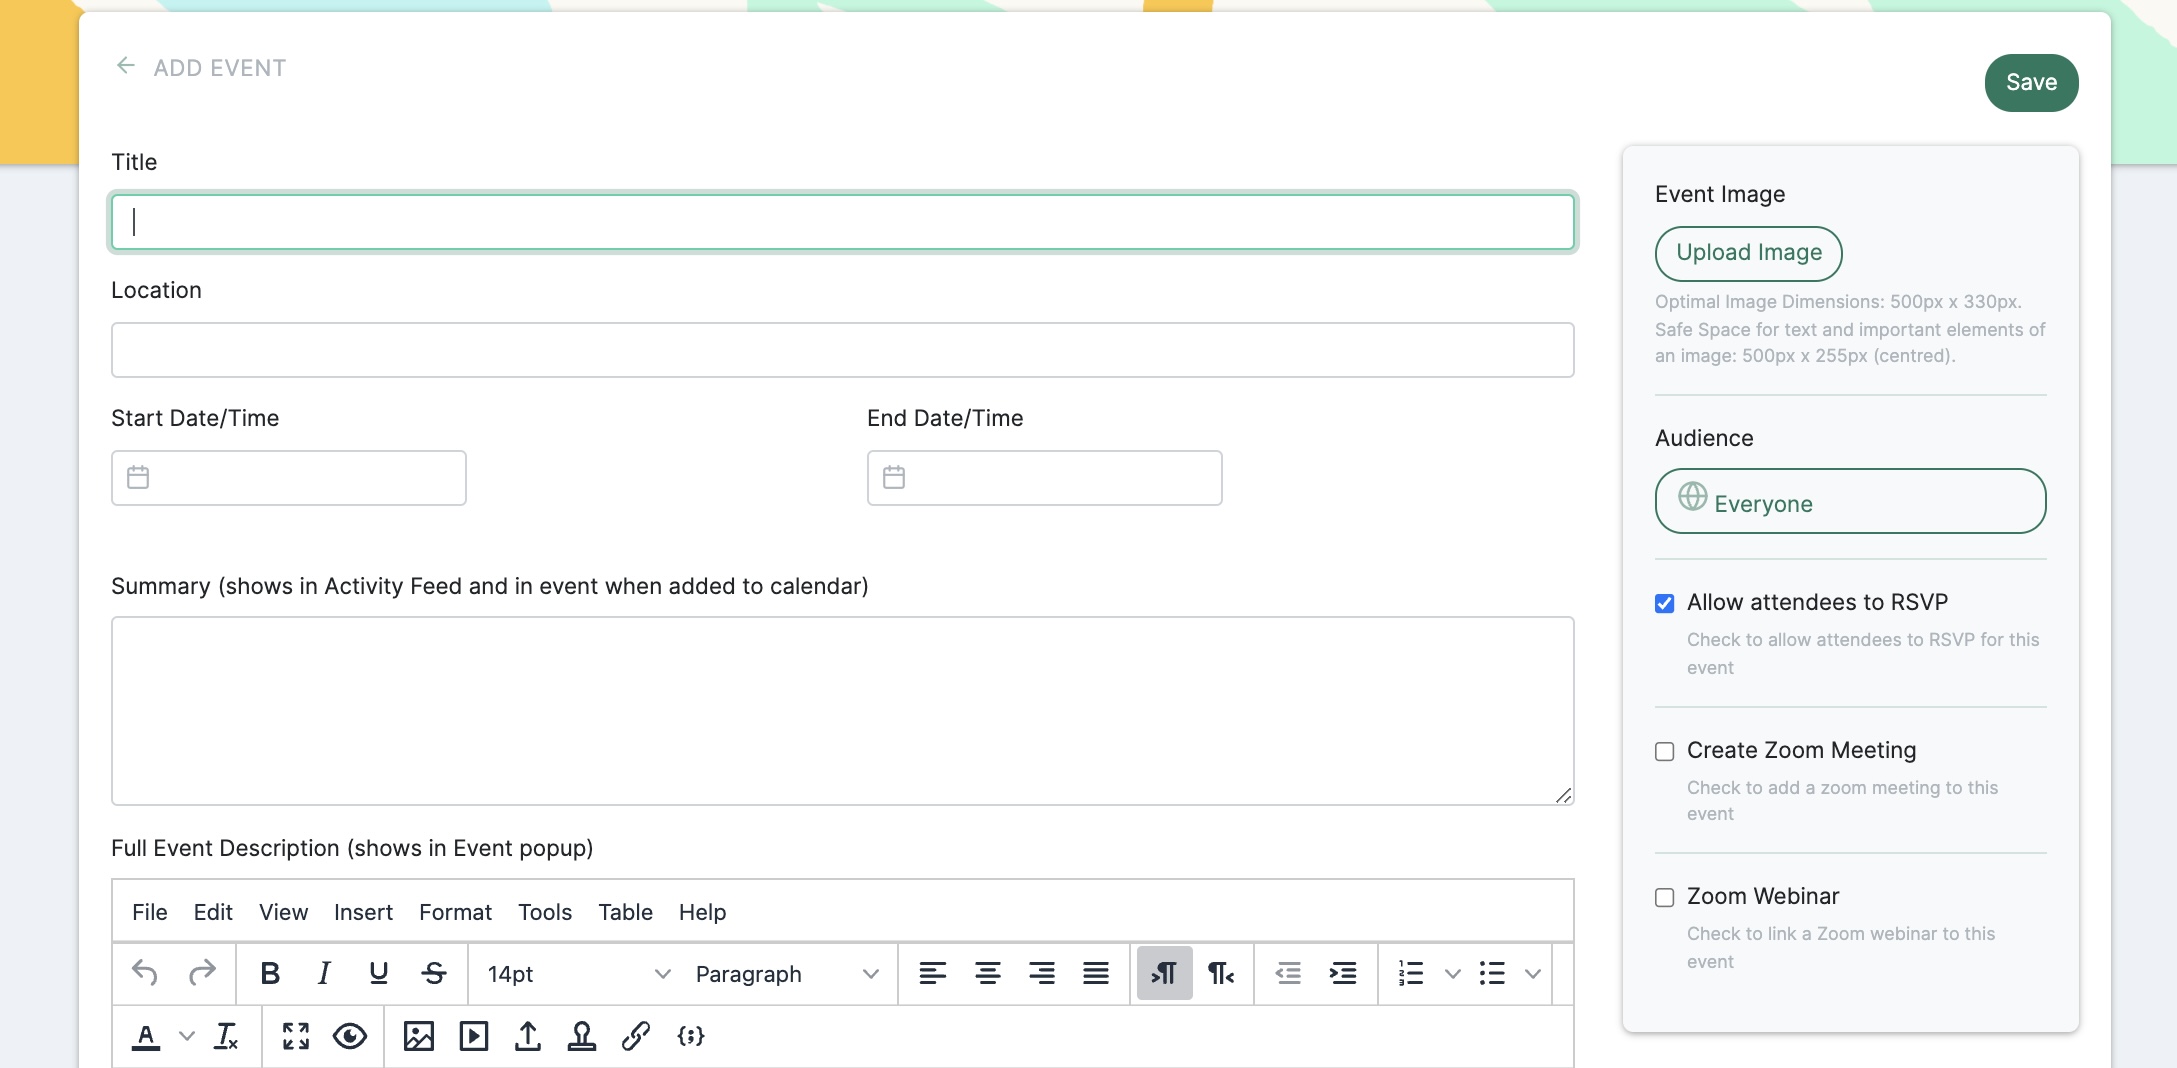Open the text color picker arrow

[187, 1036]
